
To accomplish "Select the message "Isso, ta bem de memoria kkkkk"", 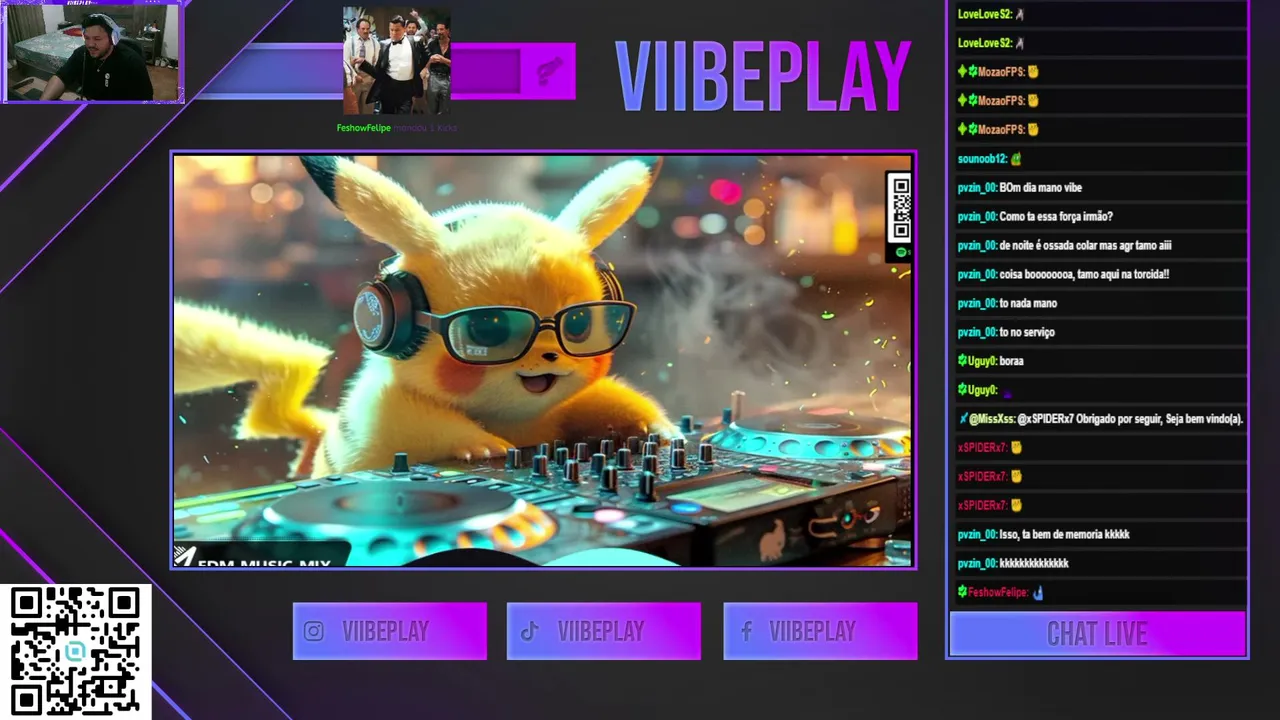I will click(x=1064, y=535).
